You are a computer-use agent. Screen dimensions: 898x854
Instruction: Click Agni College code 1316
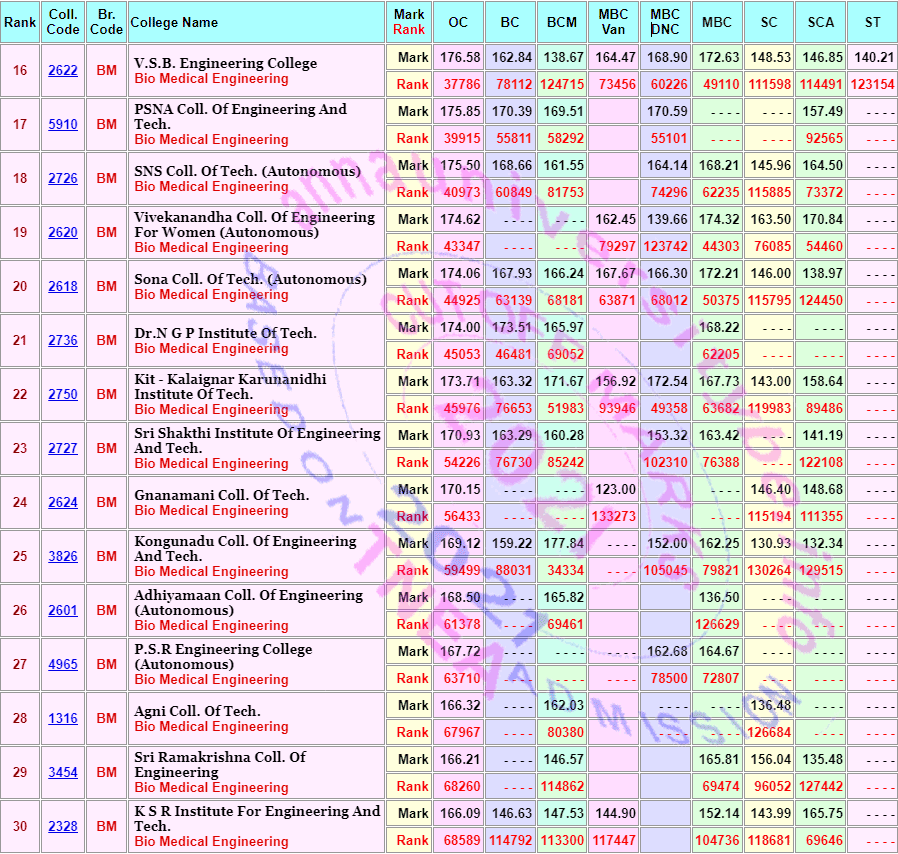(63, 718)
